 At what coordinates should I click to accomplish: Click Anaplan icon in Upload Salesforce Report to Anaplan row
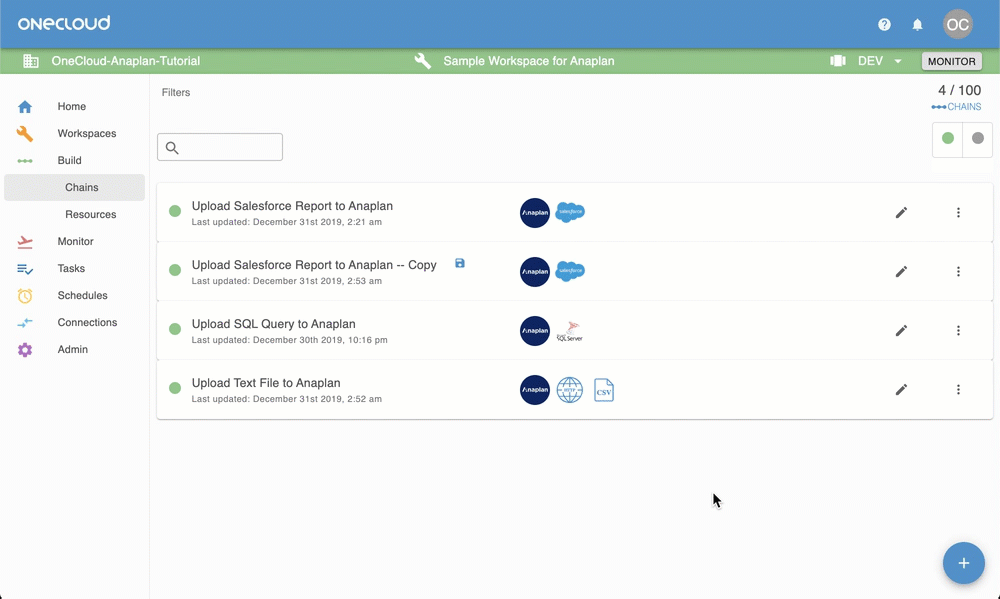534,213
